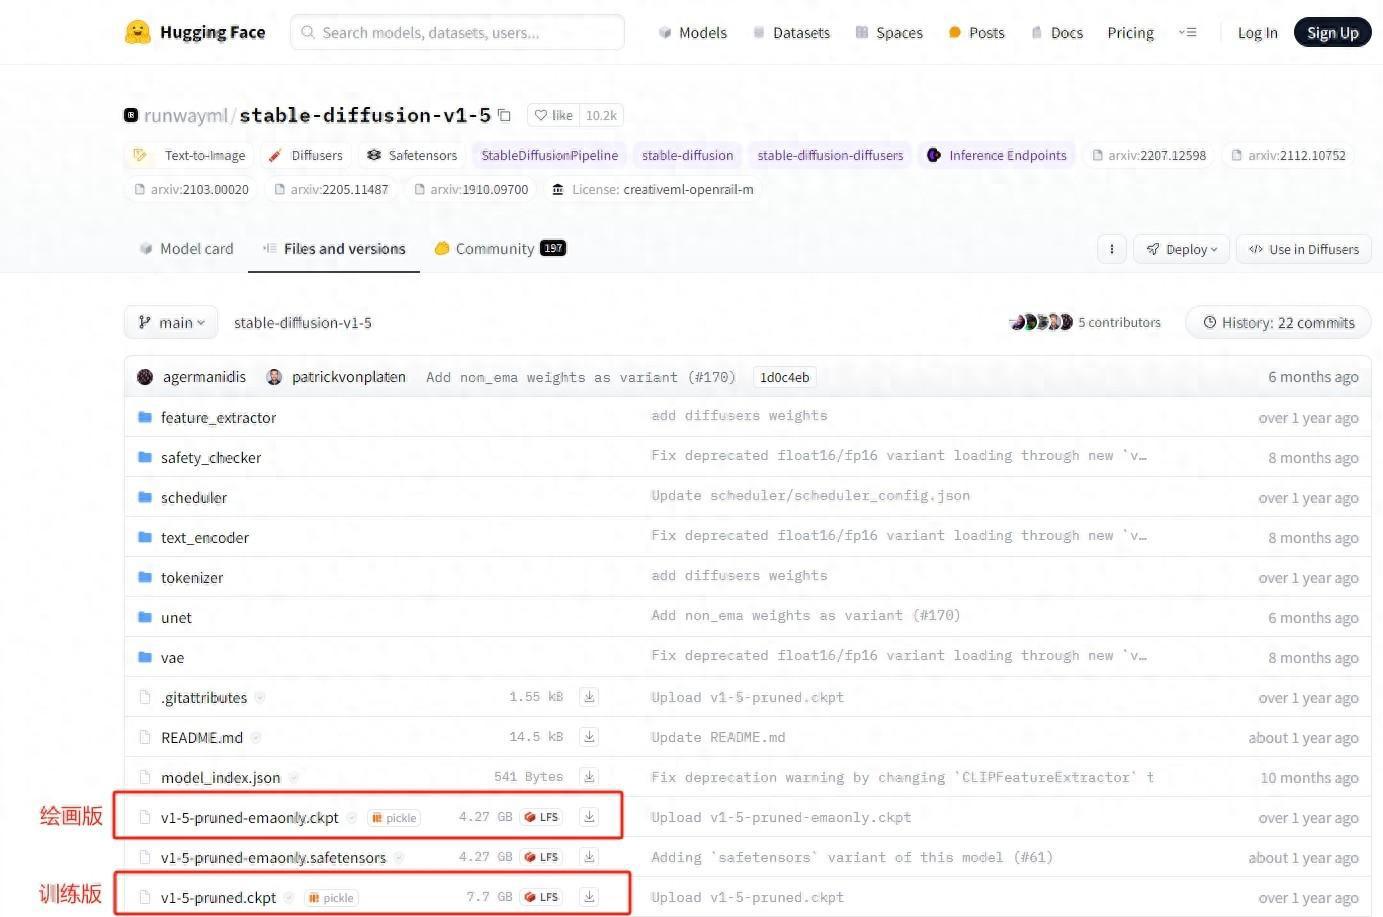The image size is (1383, 917).
Task: Download model_index.json via download icon
Action: (589, 777)
